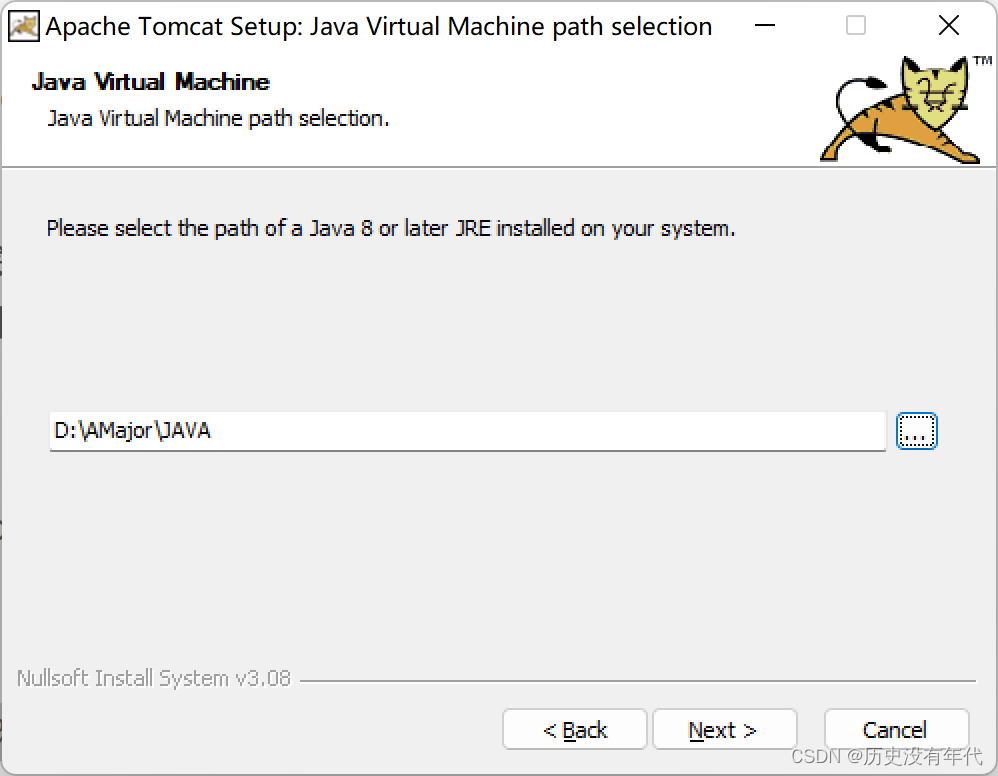Go to the Next > step
Viewport: 998px width, 776px height.
pyautogui.click(x=724, y=730)
